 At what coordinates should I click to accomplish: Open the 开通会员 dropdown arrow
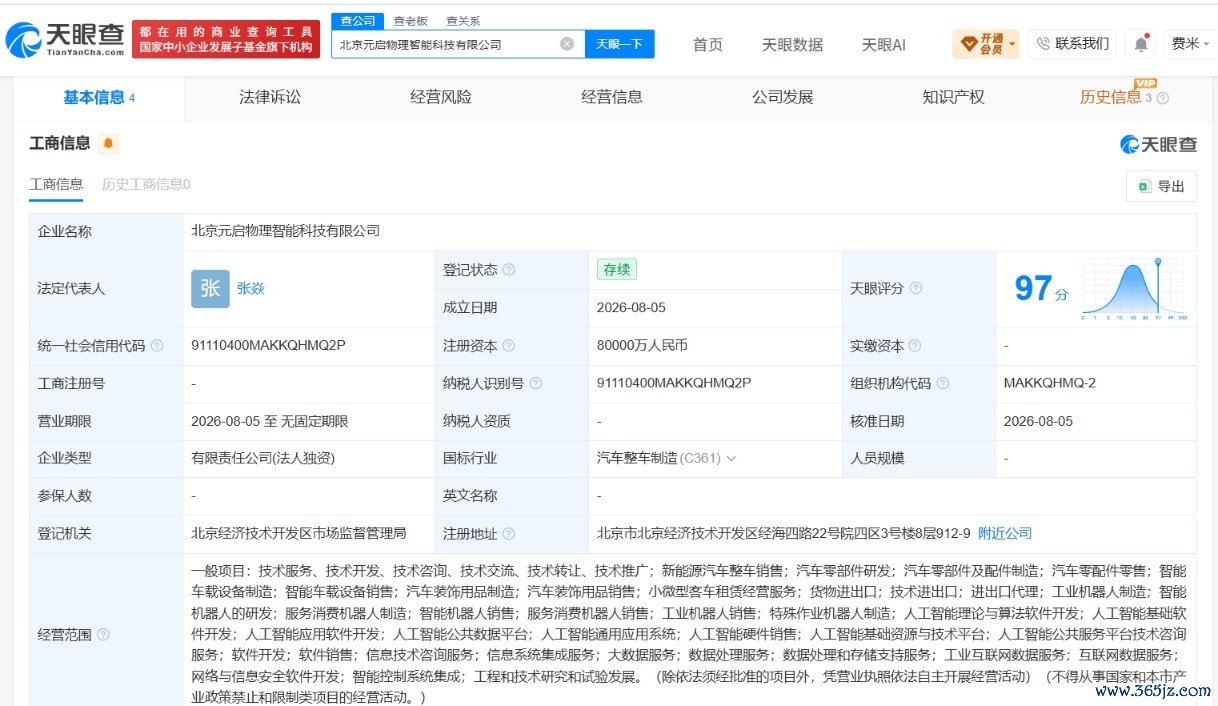coord(1012,44)
